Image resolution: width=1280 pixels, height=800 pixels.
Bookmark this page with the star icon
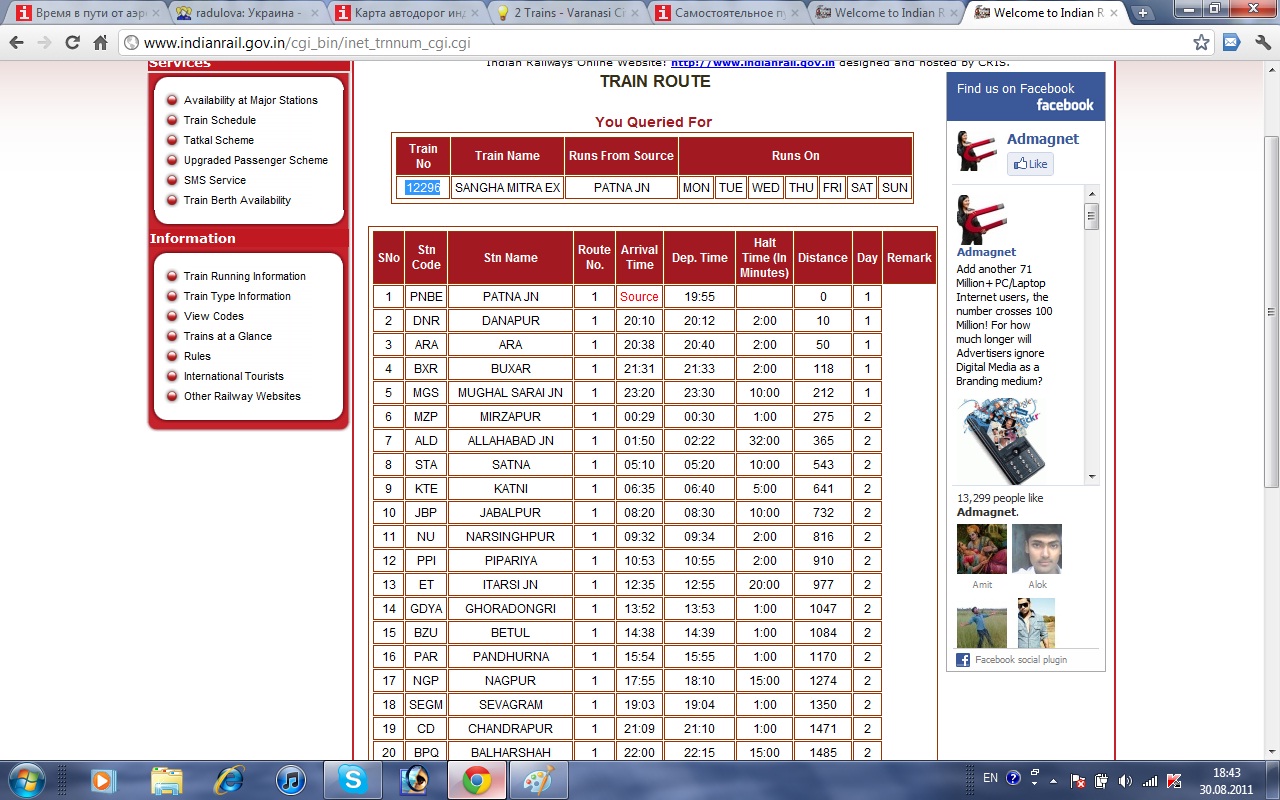1201,43
